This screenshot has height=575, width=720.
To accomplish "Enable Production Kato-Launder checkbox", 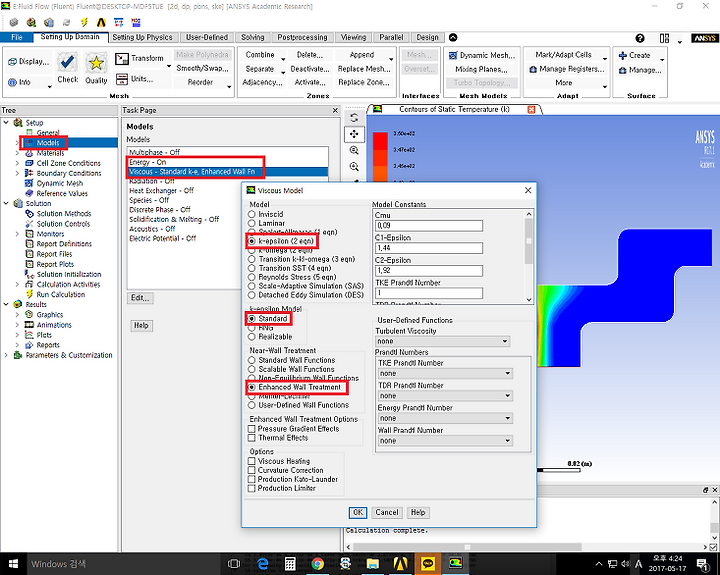I will [252, 479].
